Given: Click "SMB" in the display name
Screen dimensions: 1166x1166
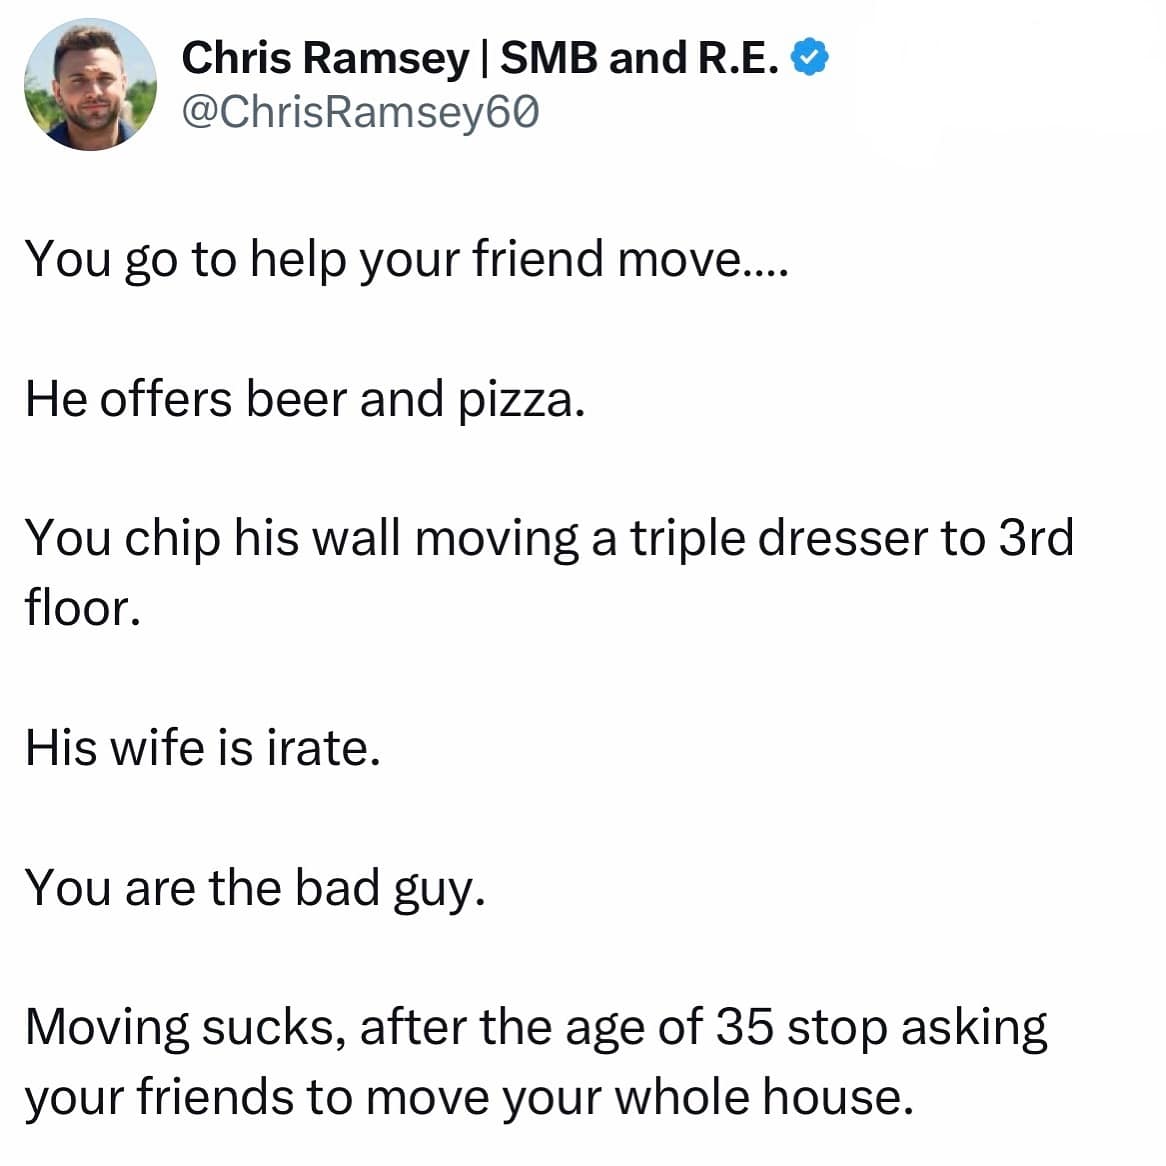Looking at the screenshot, I should (549, 58).
